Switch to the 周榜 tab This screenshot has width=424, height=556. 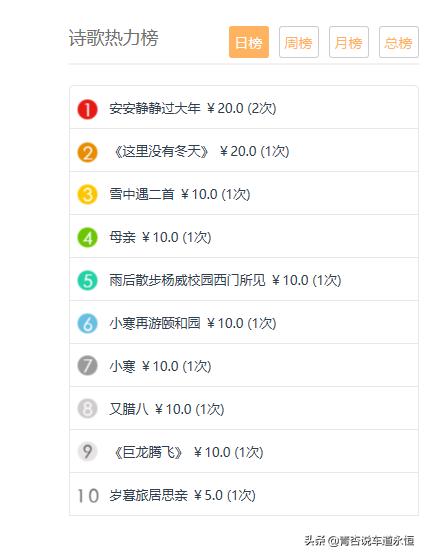pyautogui.click(x=299, y=42)
